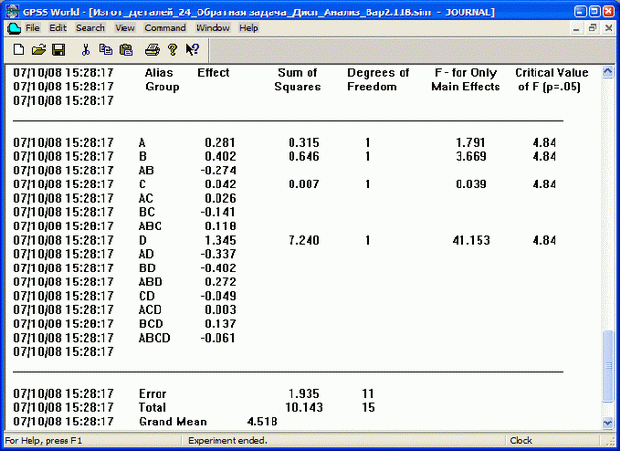Open the Help menu
Image resolution: width=620 pixels, height=451 pixels.
248,28
